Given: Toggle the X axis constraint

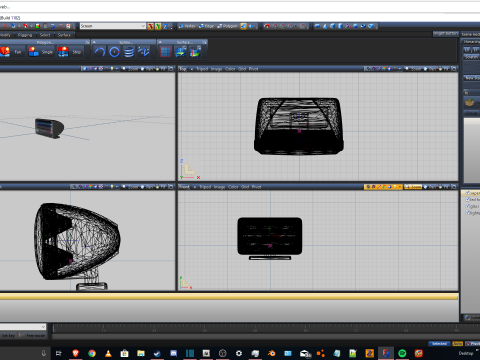Looking at the screenshot, I should (x=151, y=26).
